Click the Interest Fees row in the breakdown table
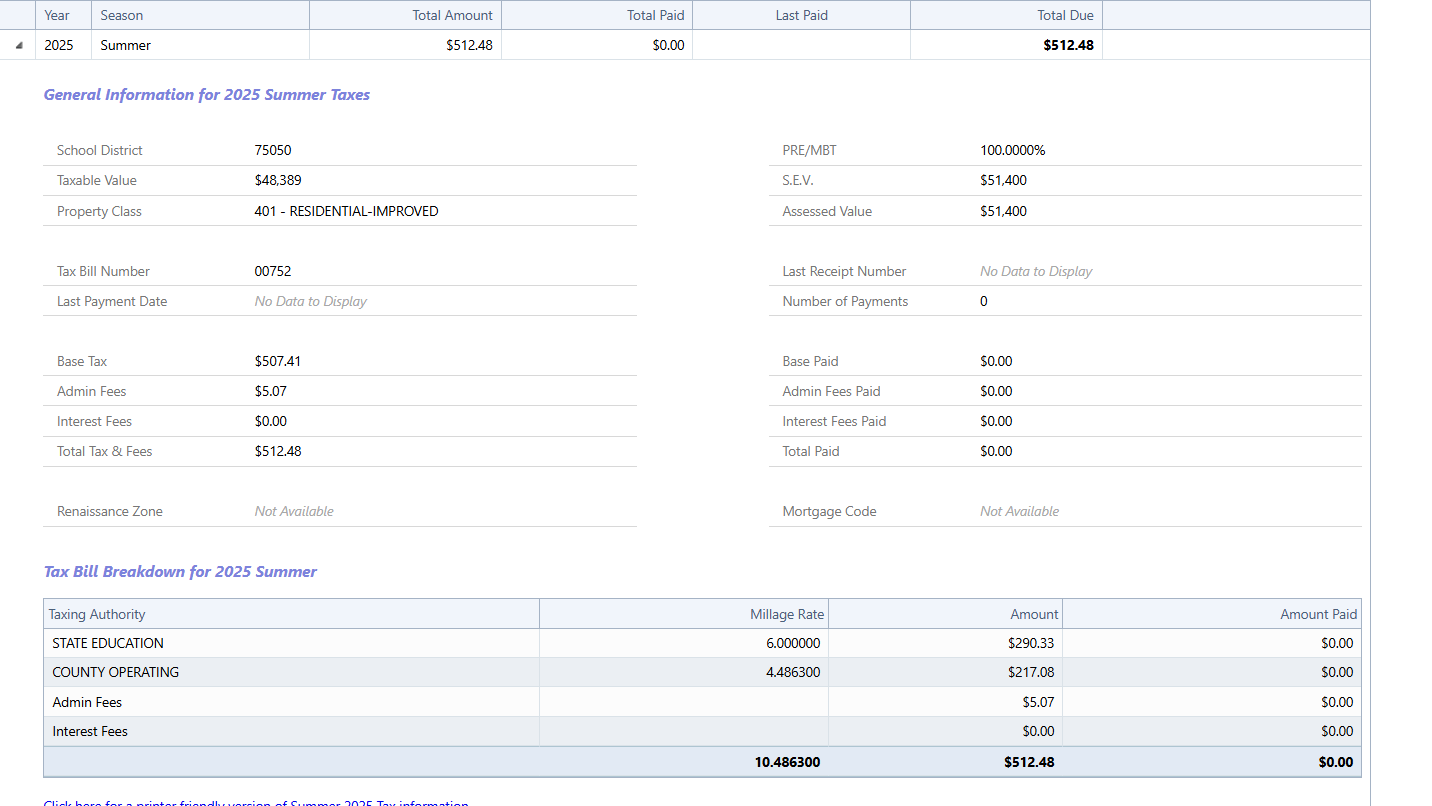 click(90, 731)
